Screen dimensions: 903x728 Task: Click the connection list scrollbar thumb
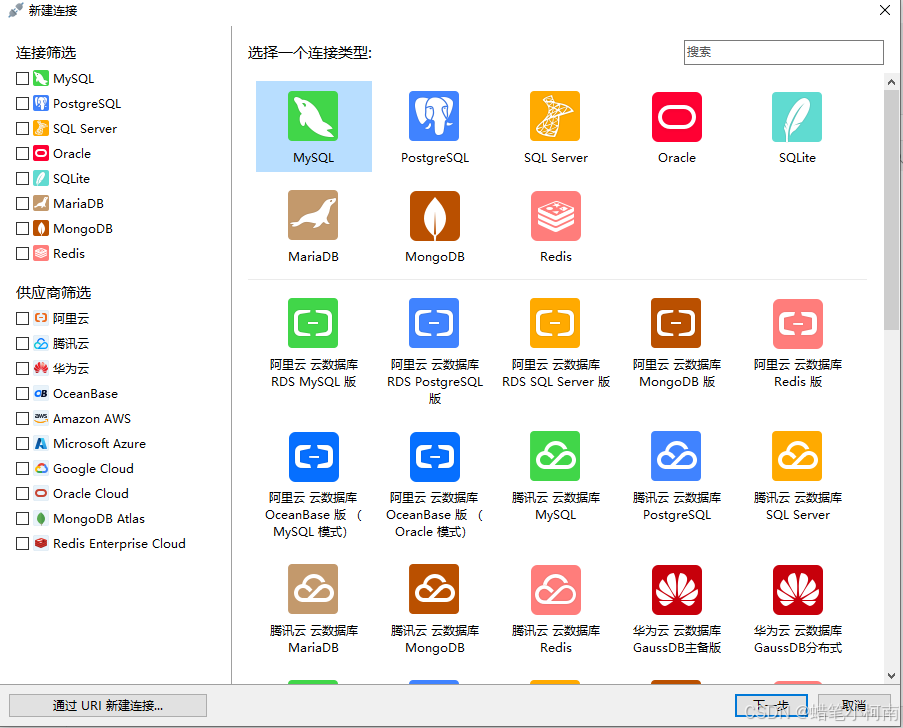coord(891,209)
